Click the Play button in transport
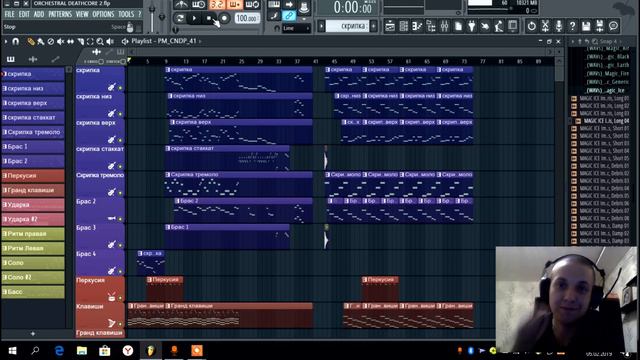 [x=194, y=18]
